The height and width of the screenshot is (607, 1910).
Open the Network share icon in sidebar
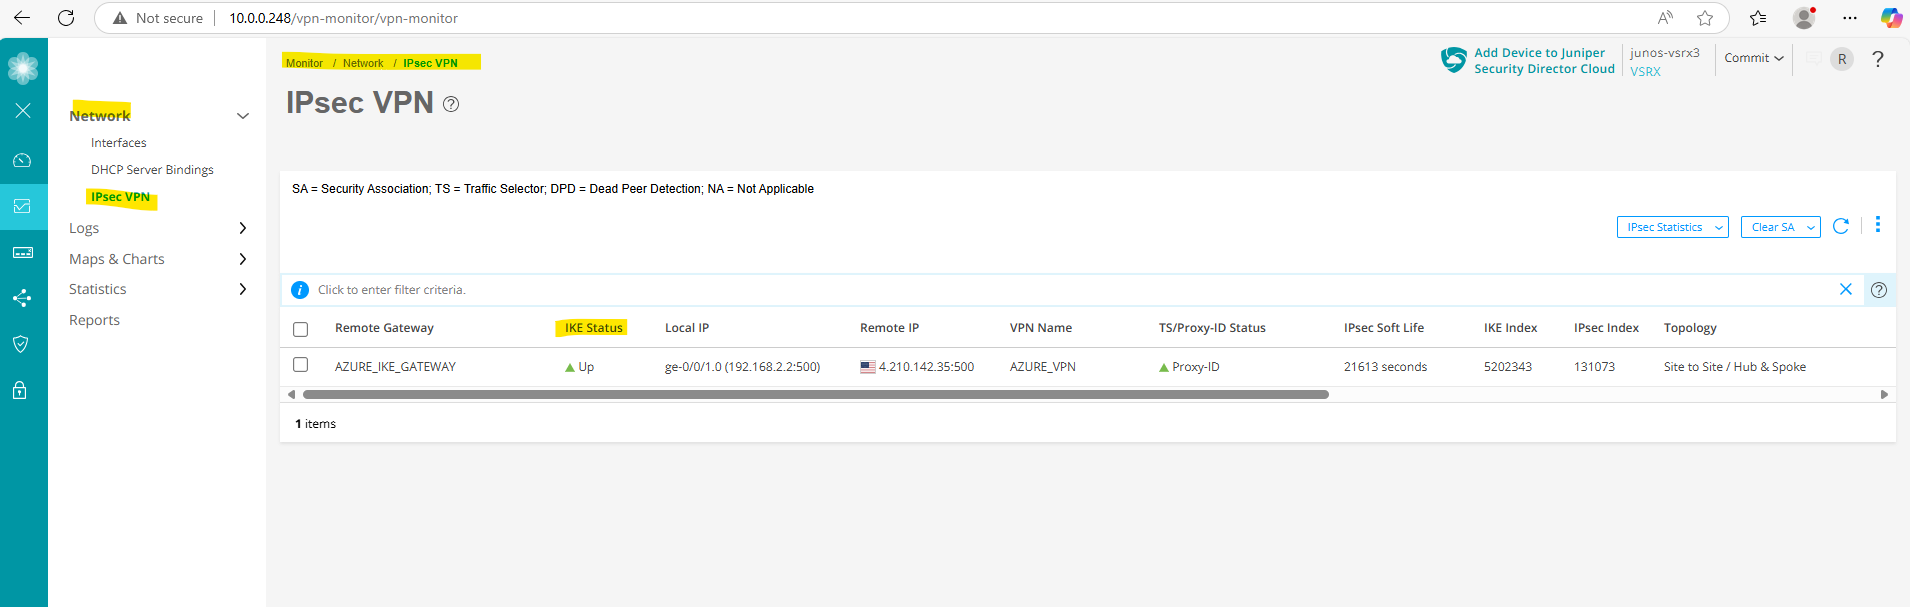click(22, 298)
